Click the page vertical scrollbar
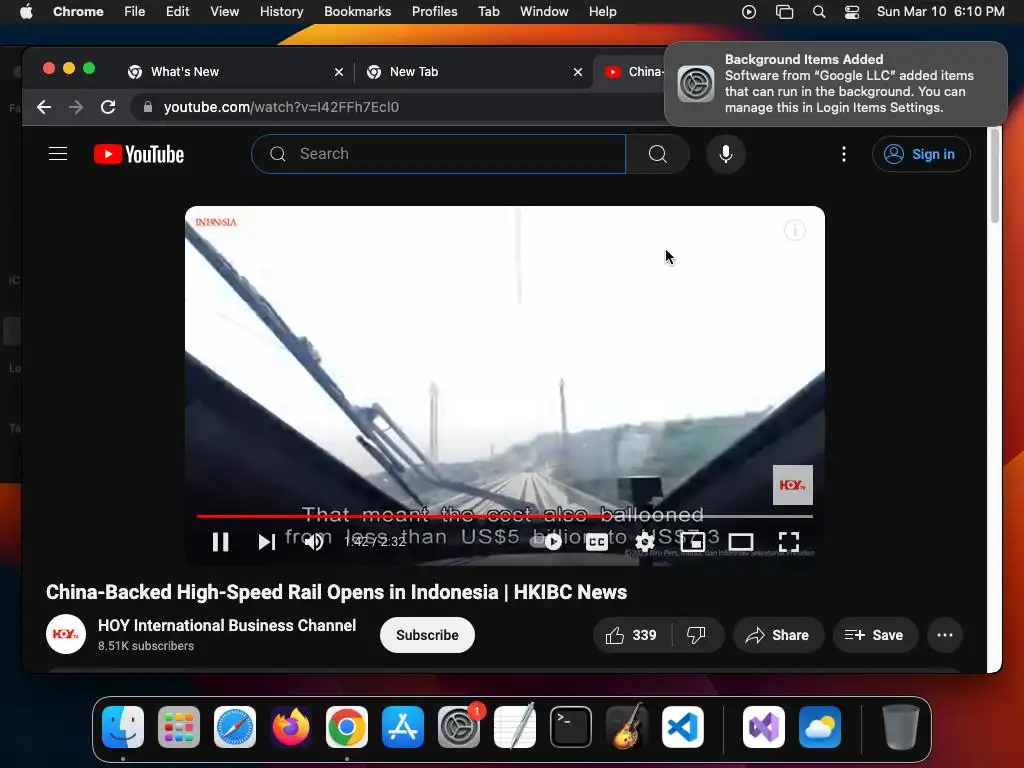Viewport: 1024px width, 768px height. (995, 176)
